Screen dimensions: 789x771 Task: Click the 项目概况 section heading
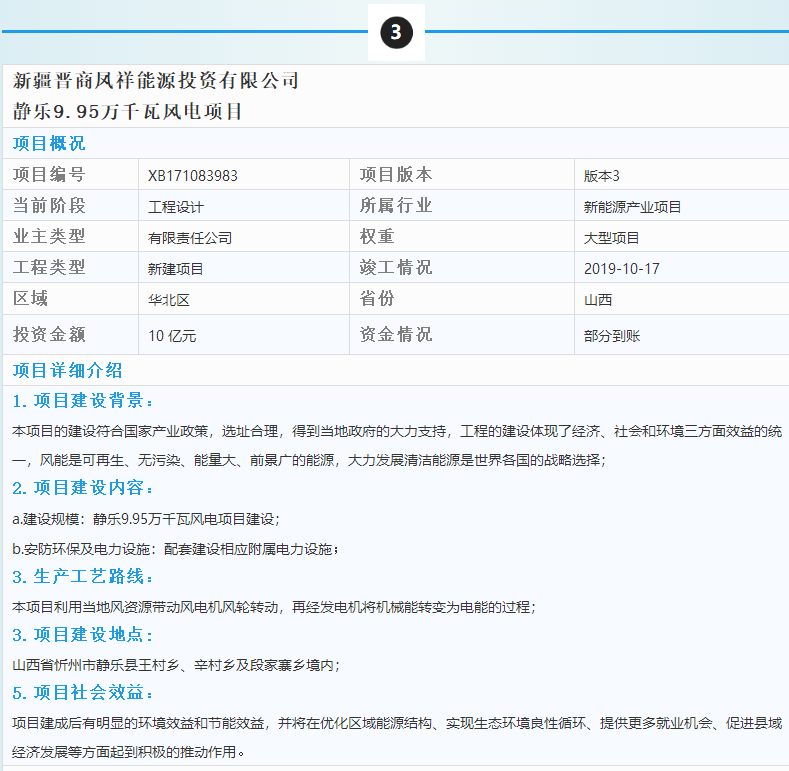(49, 143)
